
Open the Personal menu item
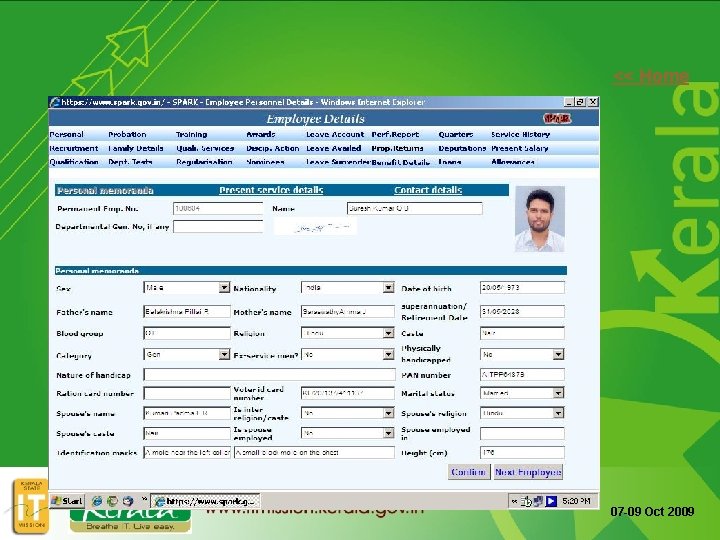pos(67,135)
